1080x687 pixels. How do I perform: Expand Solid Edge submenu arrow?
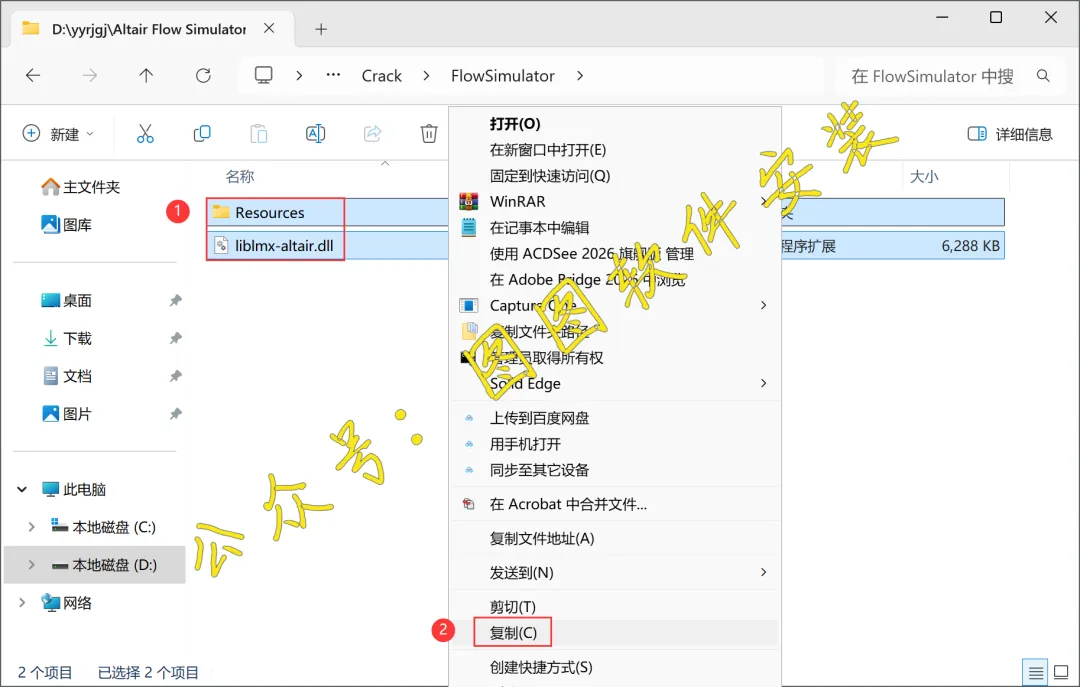click(x=763, y=383)
